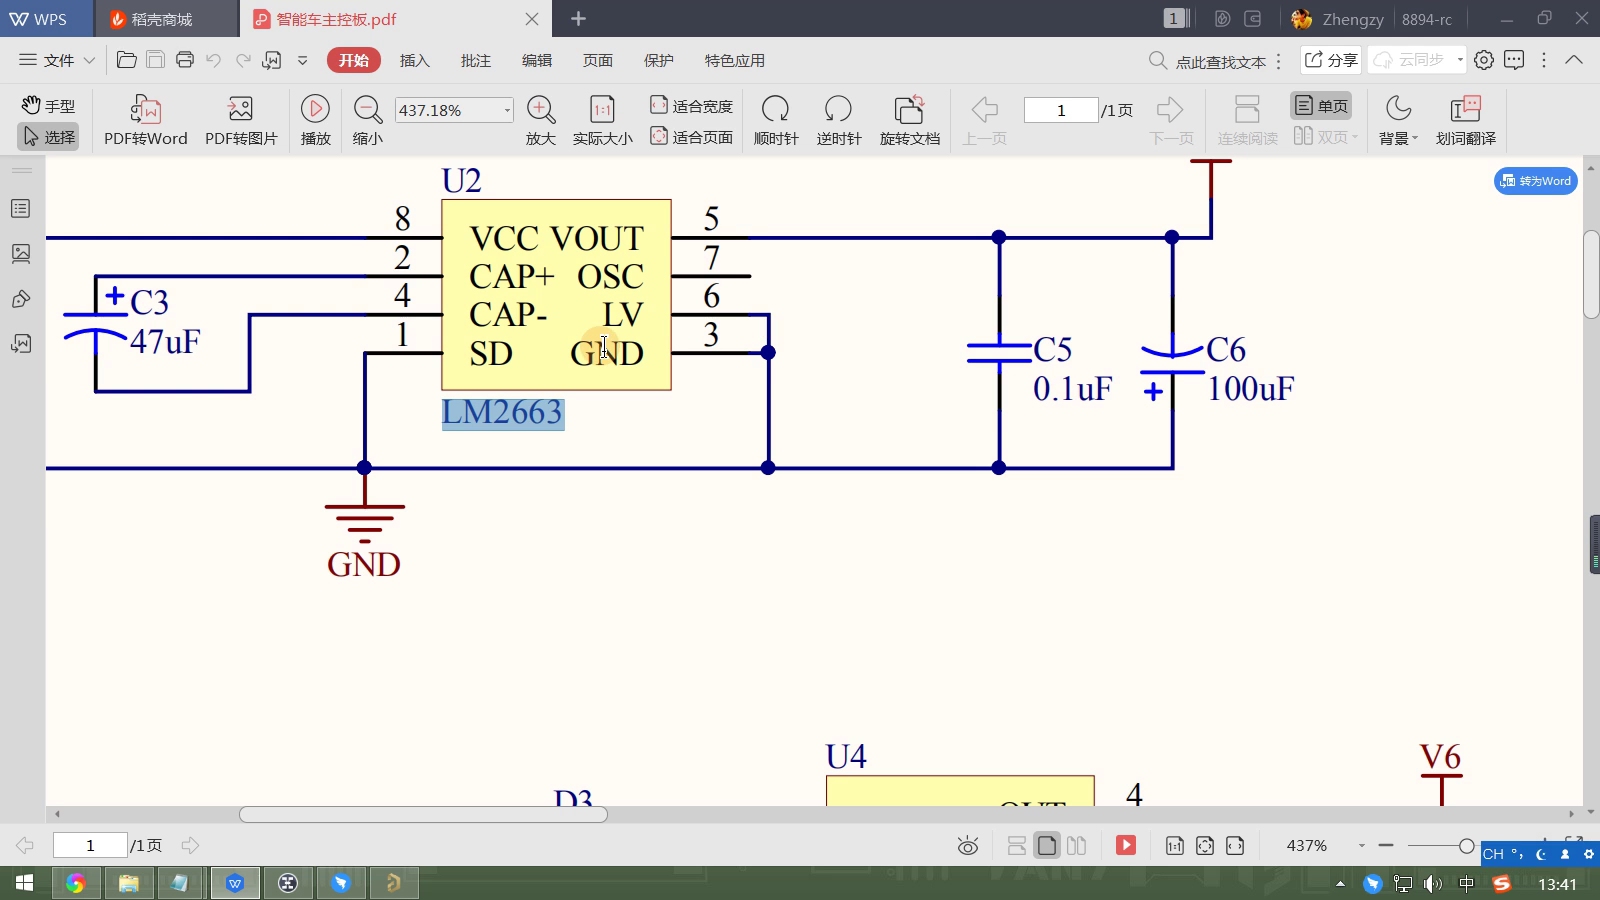The height and width of the screenshot is (900, 1600).
Task: Open the 批注 ribbon tab
Action: click(x=475, y=60)
